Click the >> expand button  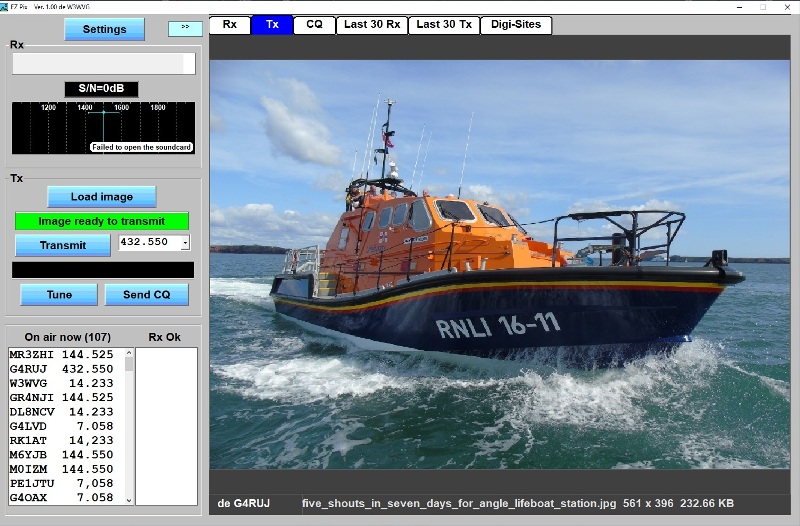point(185,28)
